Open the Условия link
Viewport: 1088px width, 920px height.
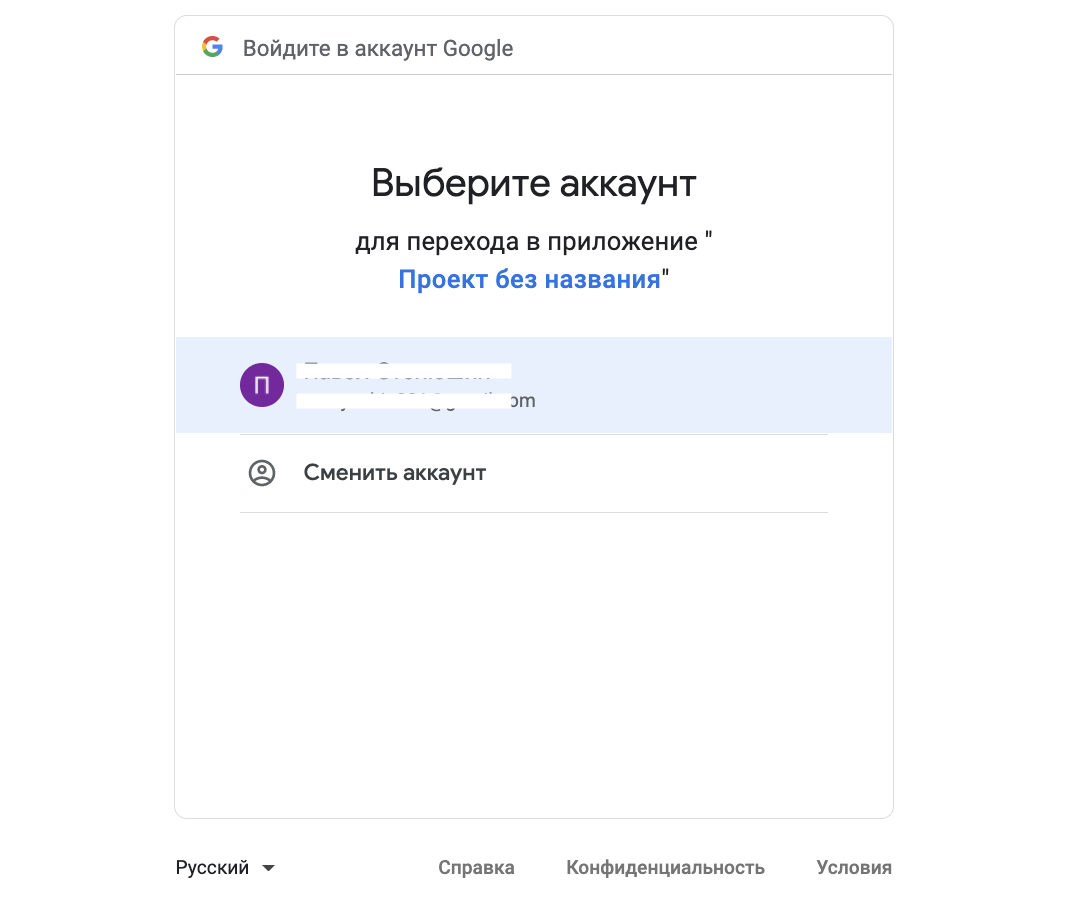click(x=853, y=867)
